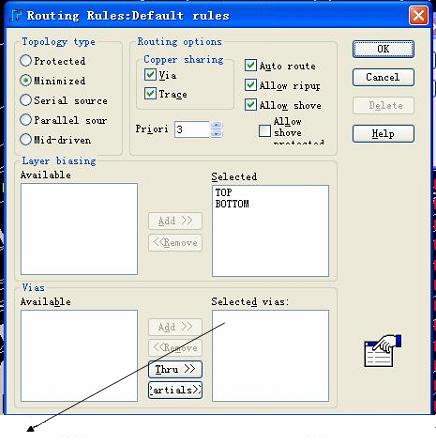Select BOTTOM in Selected layers list
This screenshot has height=442, width=436.
tap(232, 204)
